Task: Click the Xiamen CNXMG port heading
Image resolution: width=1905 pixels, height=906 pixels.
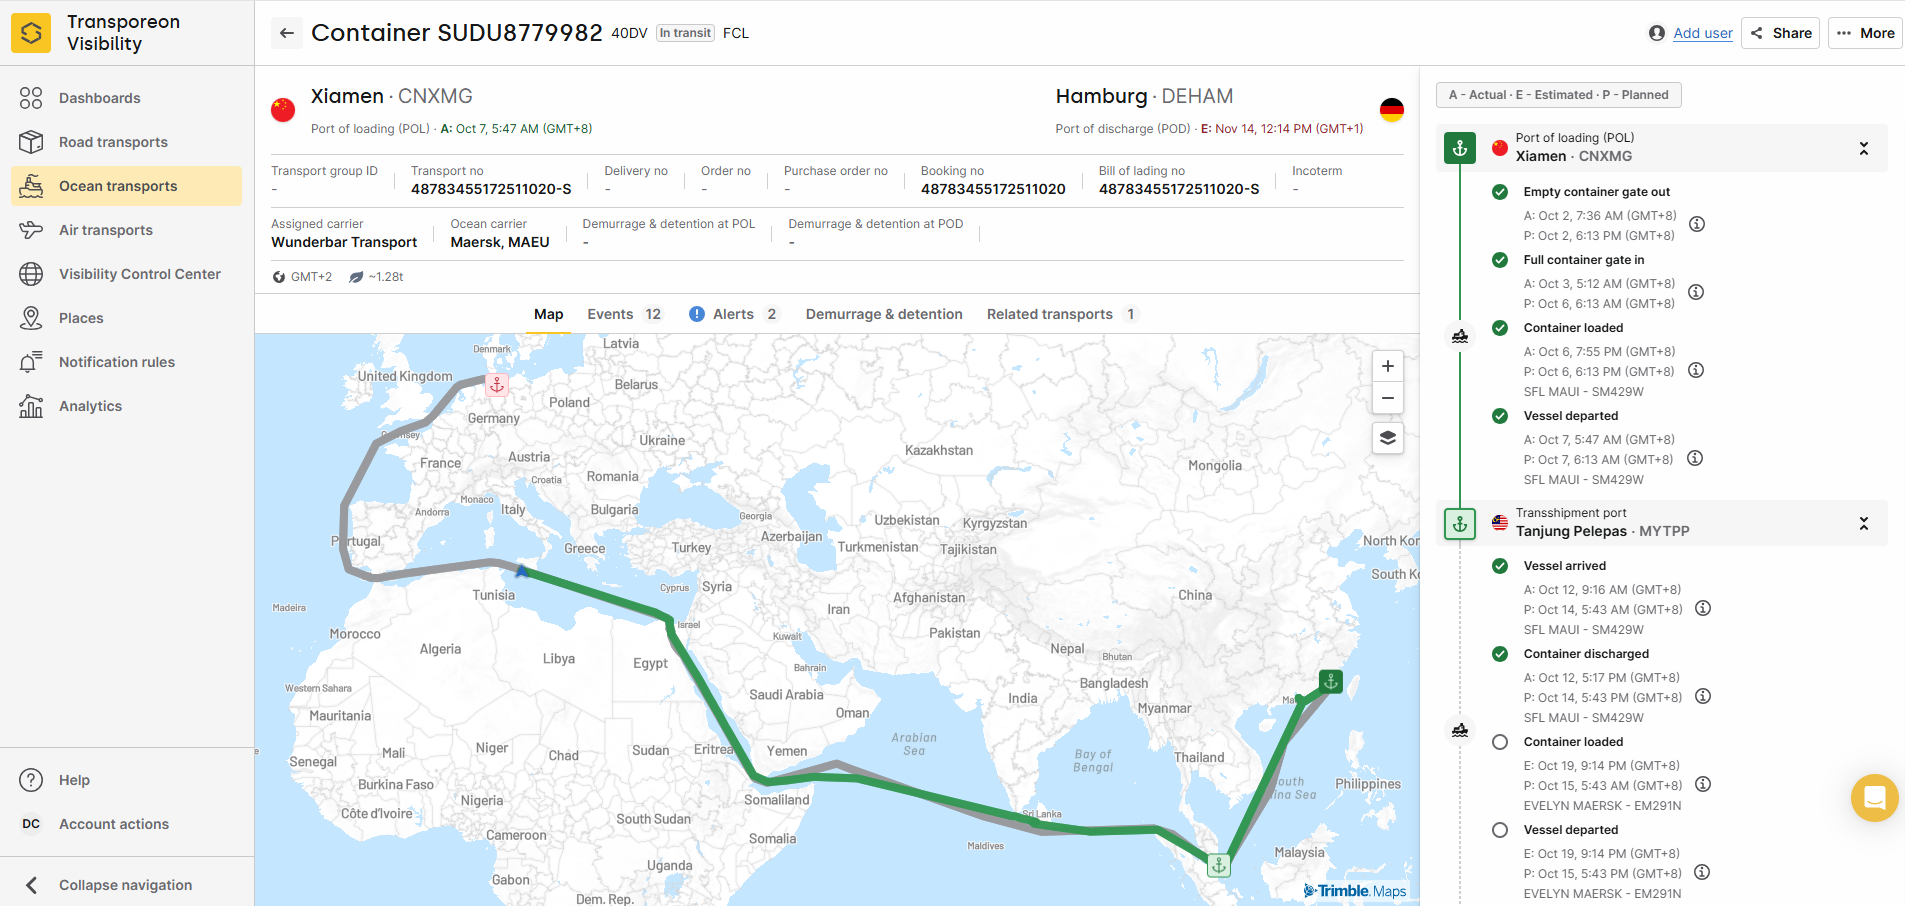Action: (392, 96)
